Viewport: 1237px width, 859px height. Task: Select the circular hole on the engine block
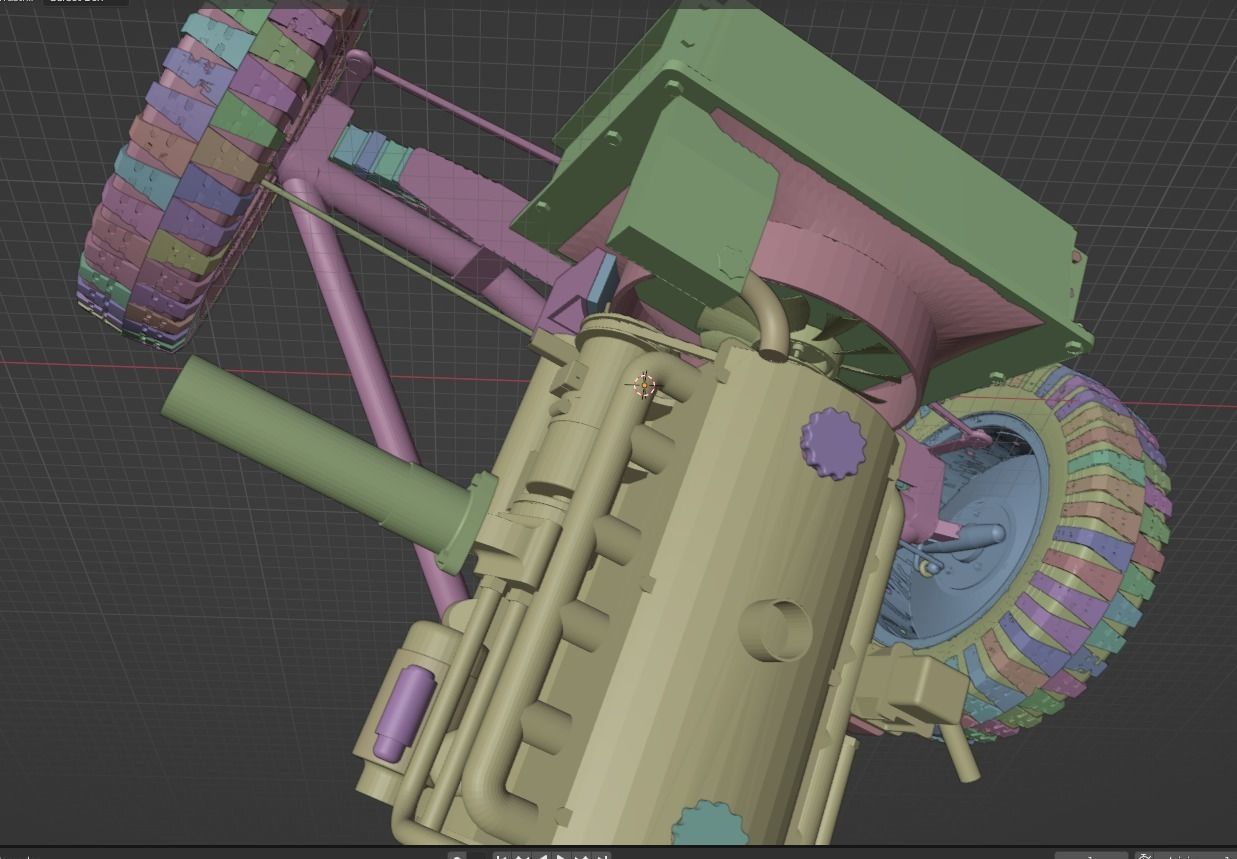coord(775,630)
